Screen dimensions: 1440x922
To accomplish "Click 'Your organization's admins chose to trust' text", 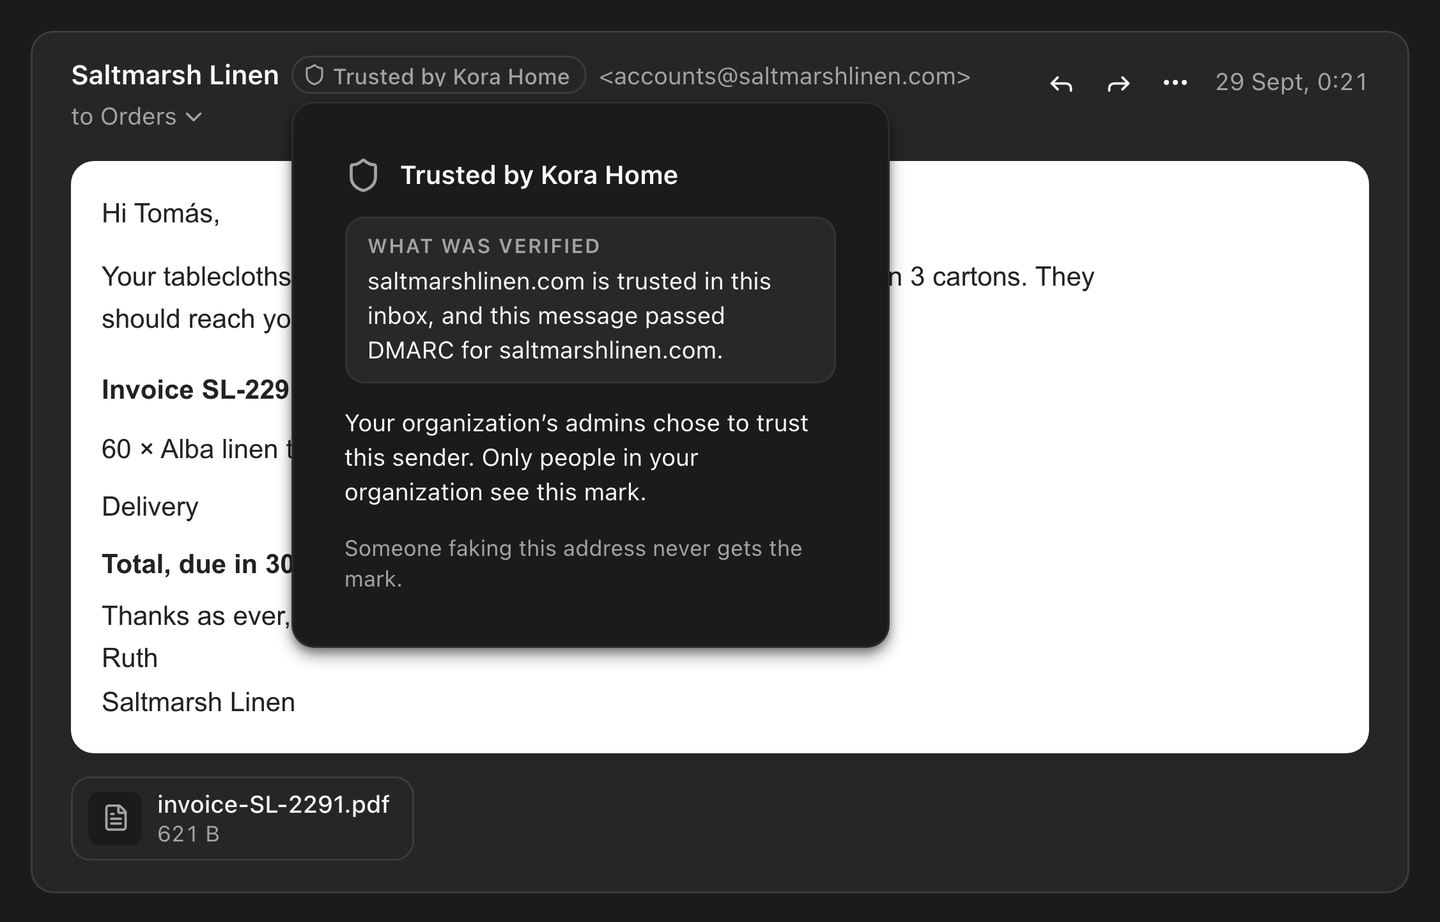I will tap(576, 423).
